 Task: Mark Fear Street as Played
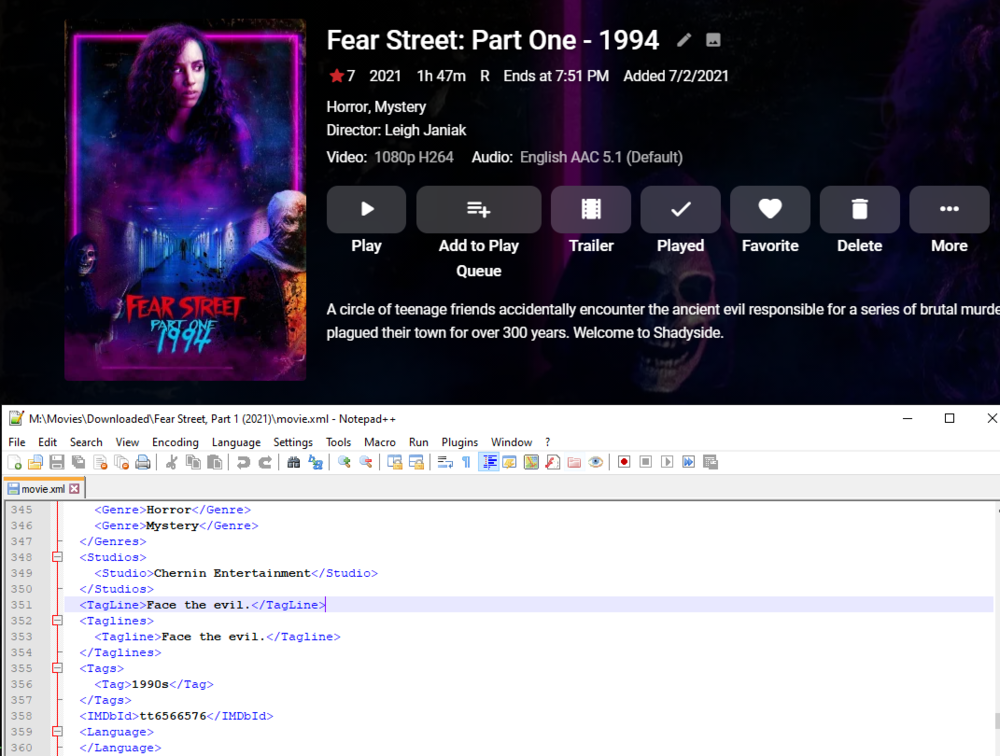tap(680, 210)
